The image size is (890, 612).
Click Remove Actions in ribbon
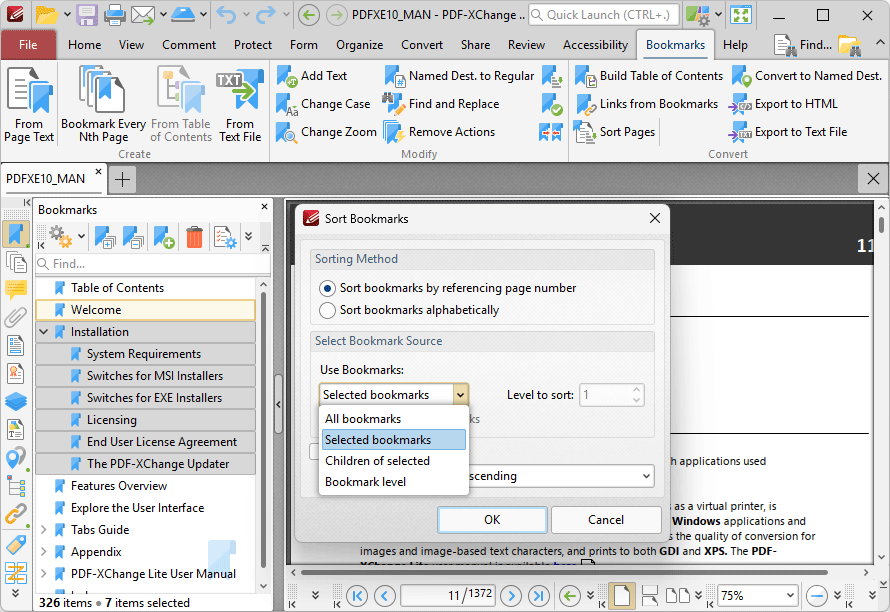(439, 132)
